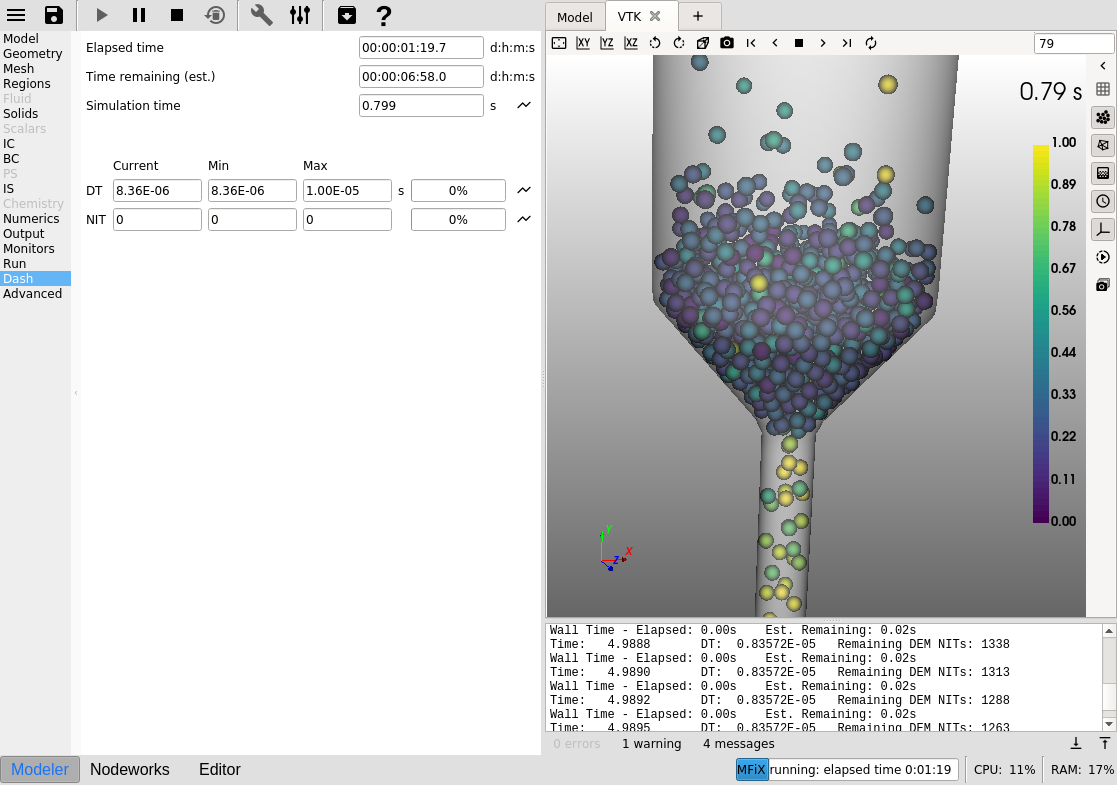Take a screenshot of the VTK view

pos(727,43)
